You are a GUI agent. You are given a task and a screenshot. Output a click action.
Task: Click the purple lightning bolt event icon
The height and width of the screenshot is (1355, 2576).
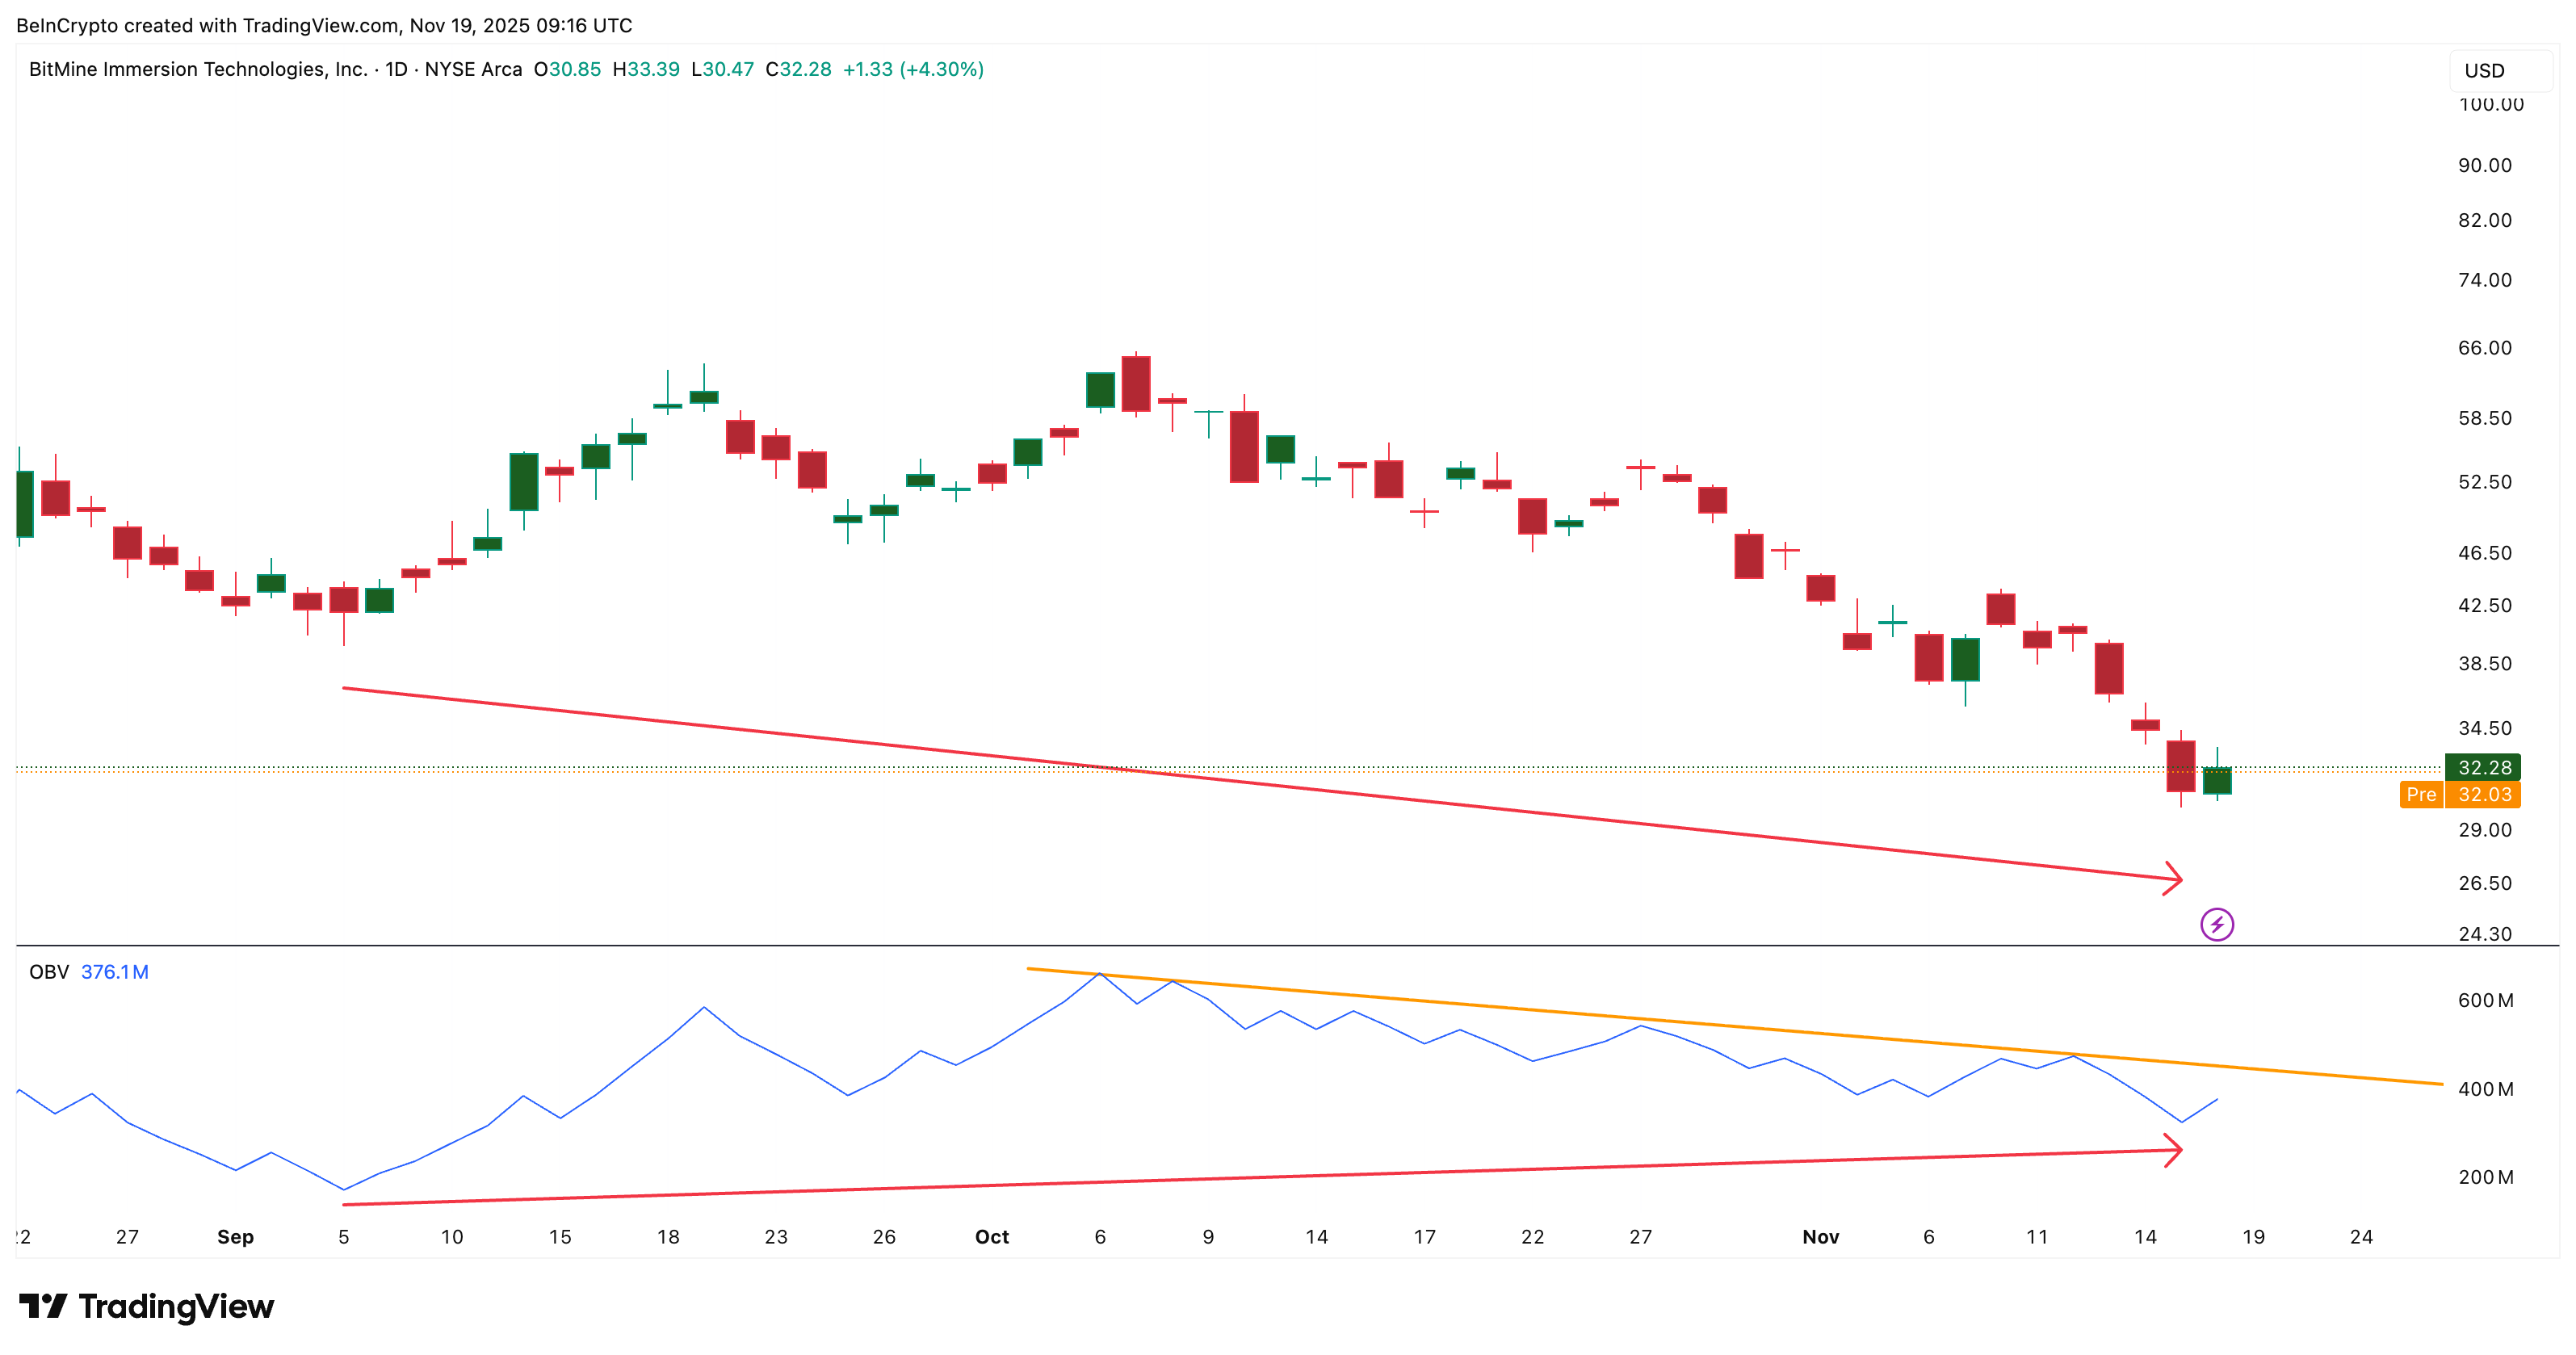point(2216,924)
